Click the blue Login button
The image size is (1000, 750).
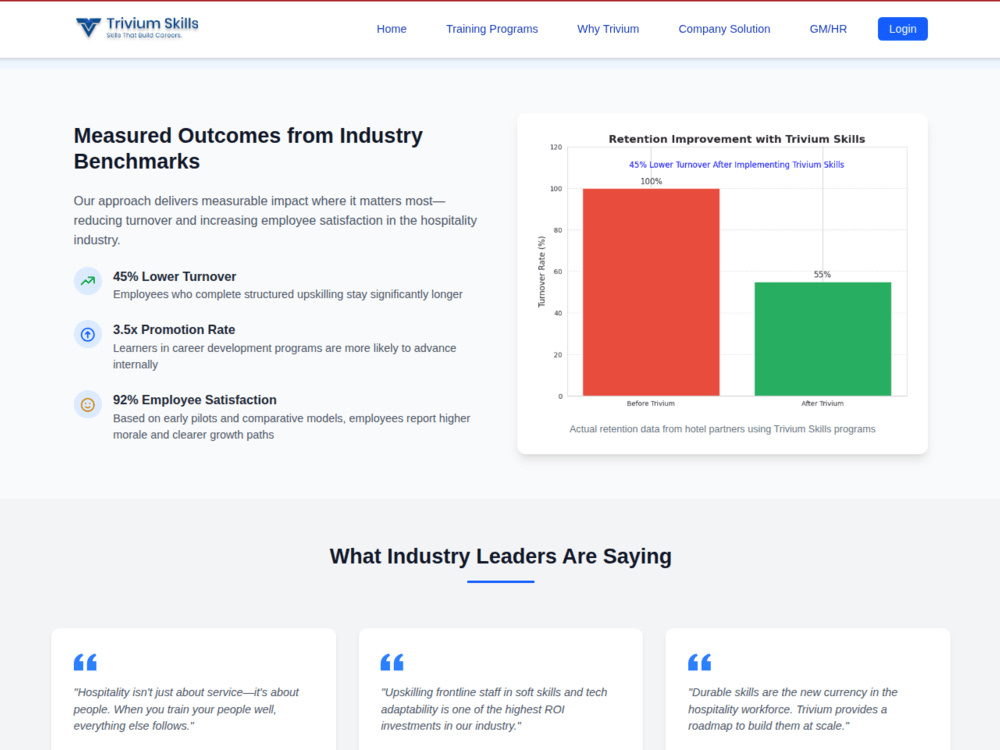[902, 29]
